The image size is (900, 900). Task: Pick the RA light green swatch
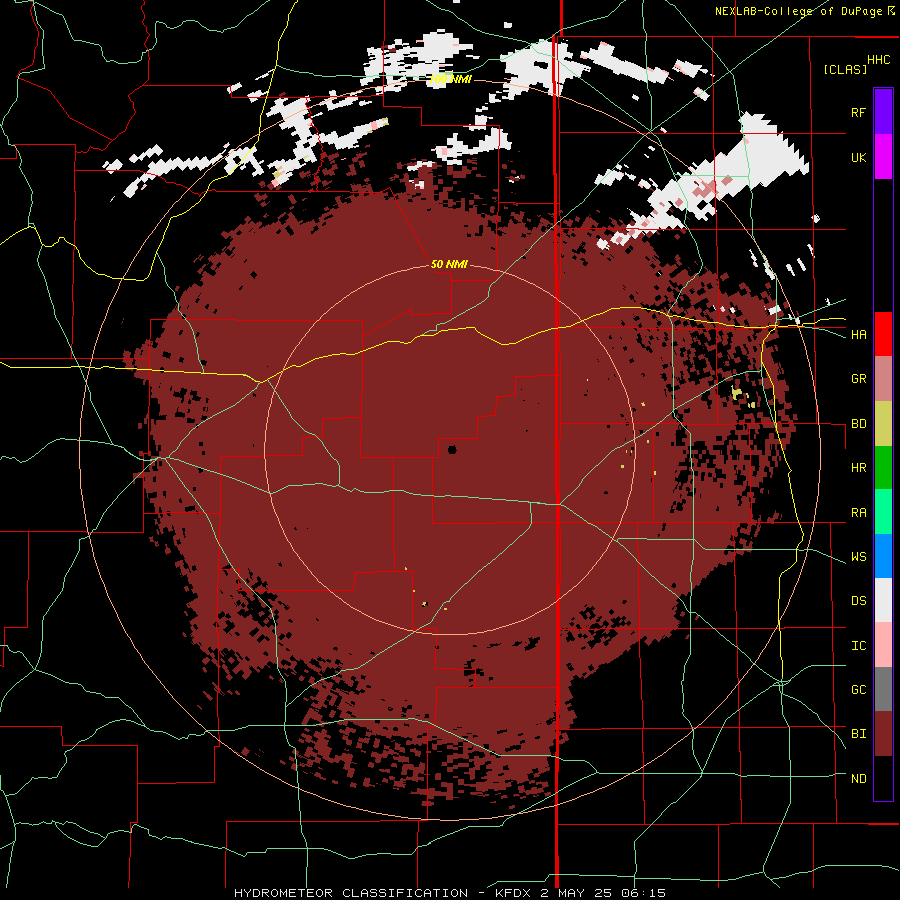pos(883,512)
